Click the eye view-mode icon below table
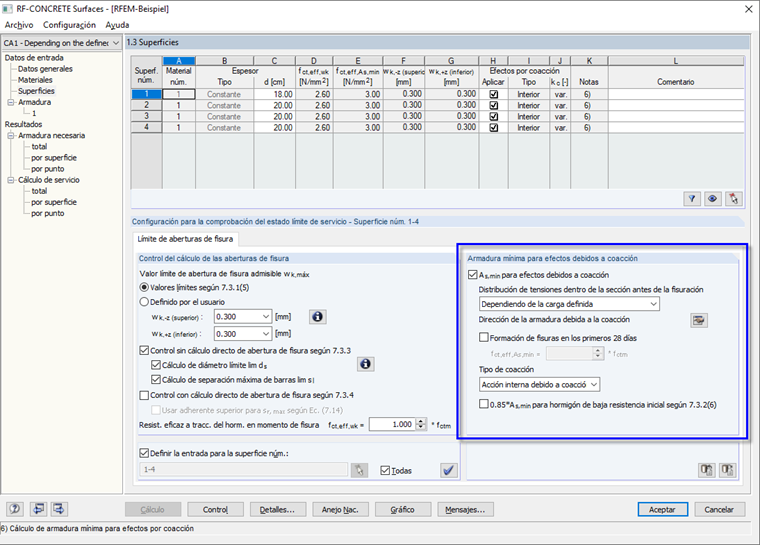 pyautogui.click(x=712, y=198)
